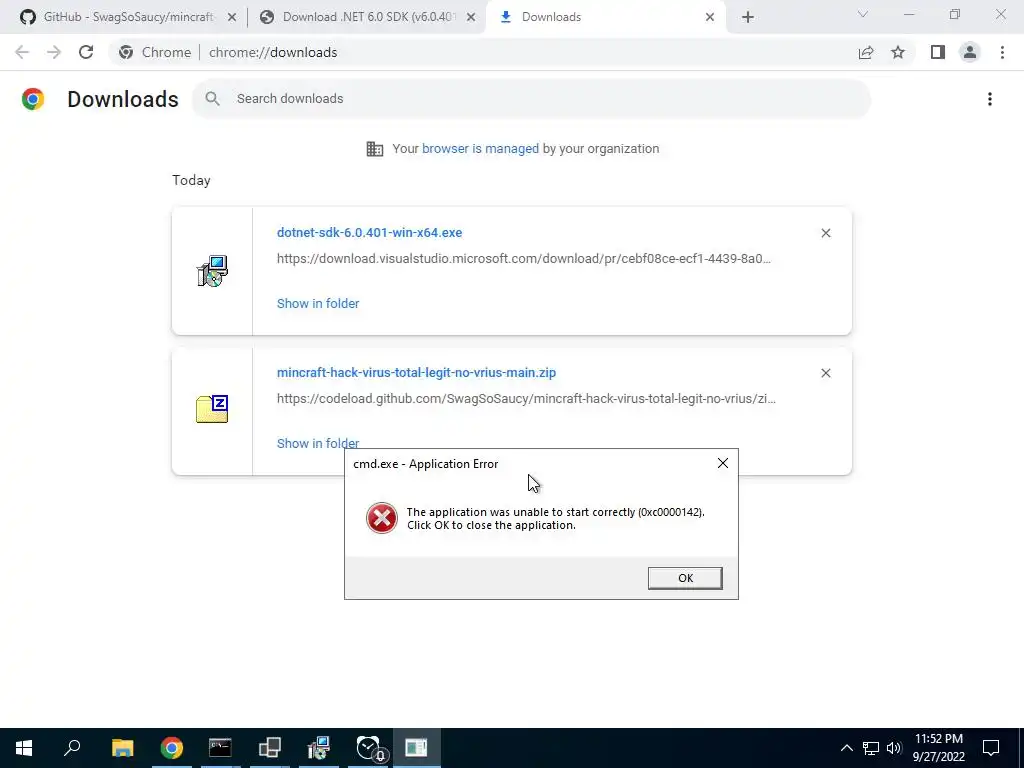Remove dotnet-sdk entry from downloads list
The image size is (1024, 768).
tap(825, 233)
